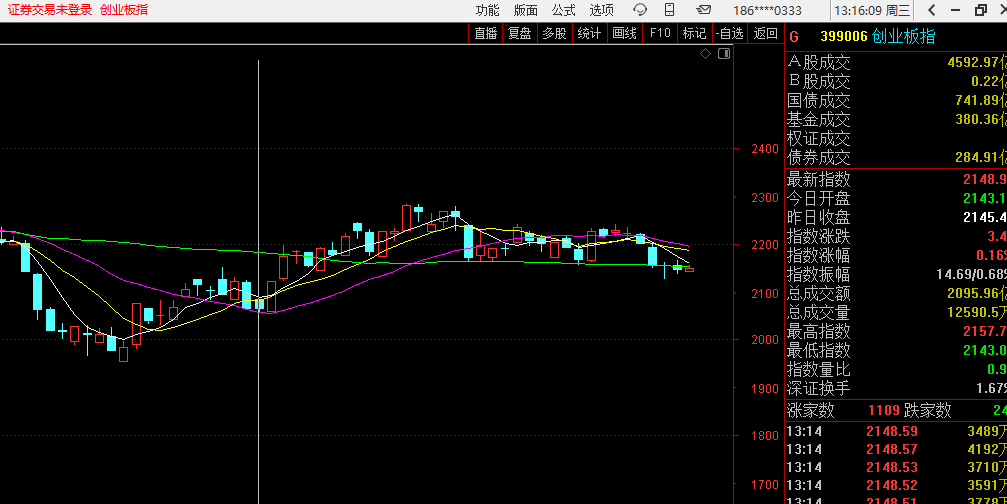Click the G marker beside code 399006

[x=794, y=37]
